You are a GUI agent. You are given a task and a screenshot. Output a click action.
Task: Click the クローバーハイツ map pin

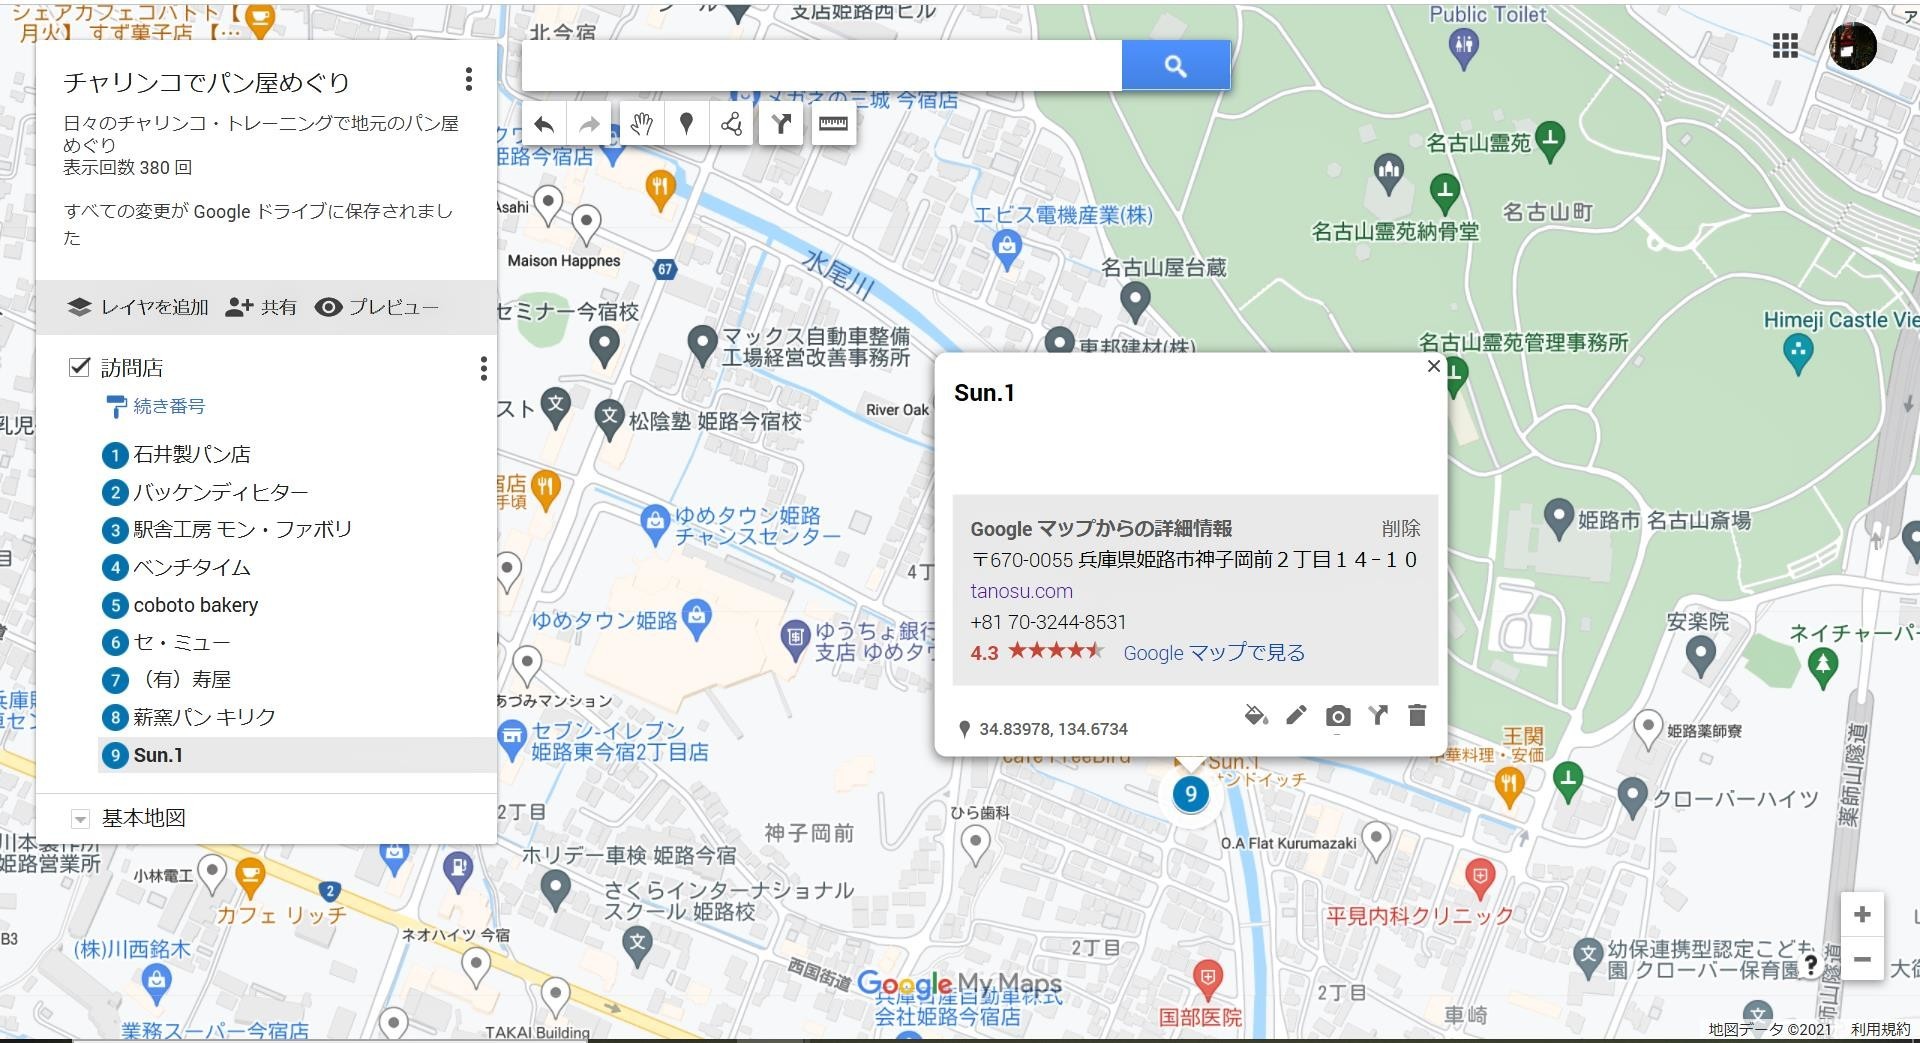[x=1632, y=797]
